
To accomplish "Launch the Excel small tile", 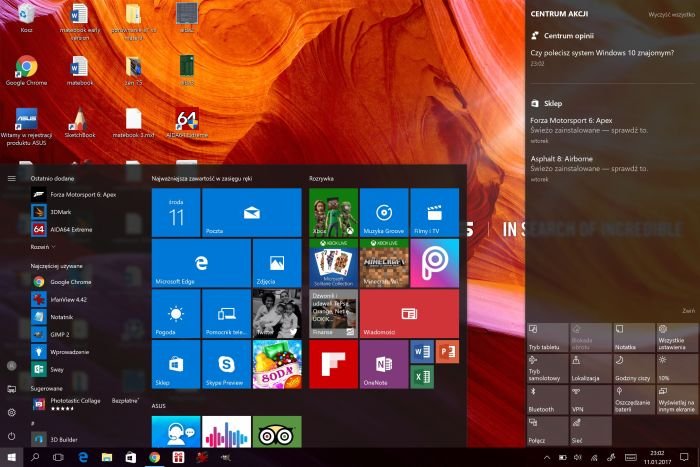I will tap(422, 377).
